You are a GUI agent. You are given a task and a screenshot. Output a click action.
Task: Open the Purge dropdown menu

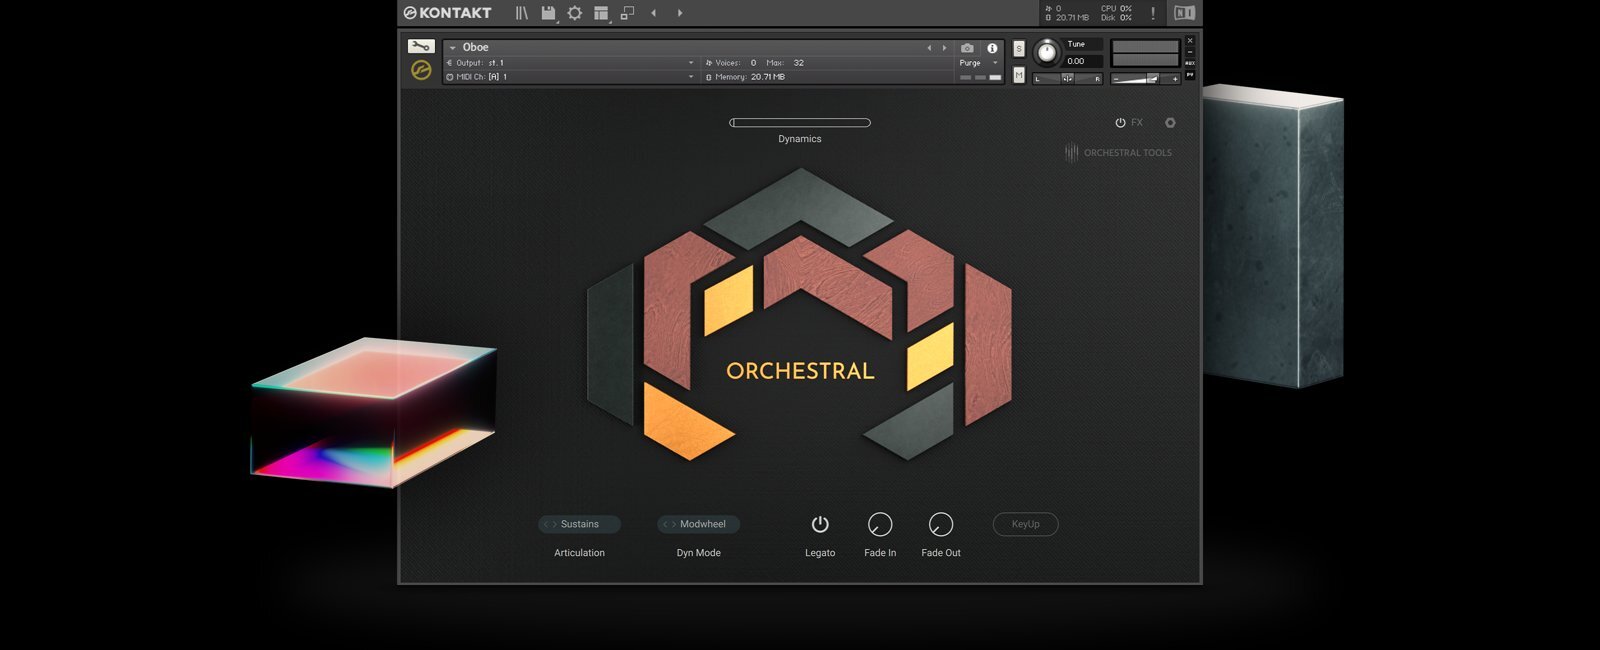pyautogui.click(x=980, y=63)
